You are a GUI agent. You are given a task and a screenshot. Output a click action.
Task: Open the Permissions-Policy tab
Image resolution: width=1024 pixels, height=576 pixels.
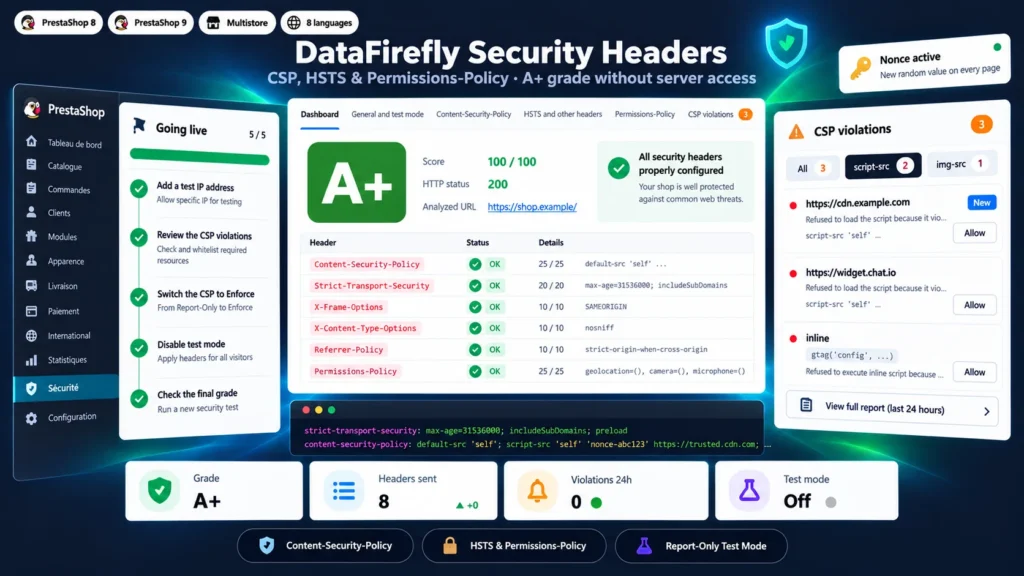pyautogui.click(x=645, y=114)
